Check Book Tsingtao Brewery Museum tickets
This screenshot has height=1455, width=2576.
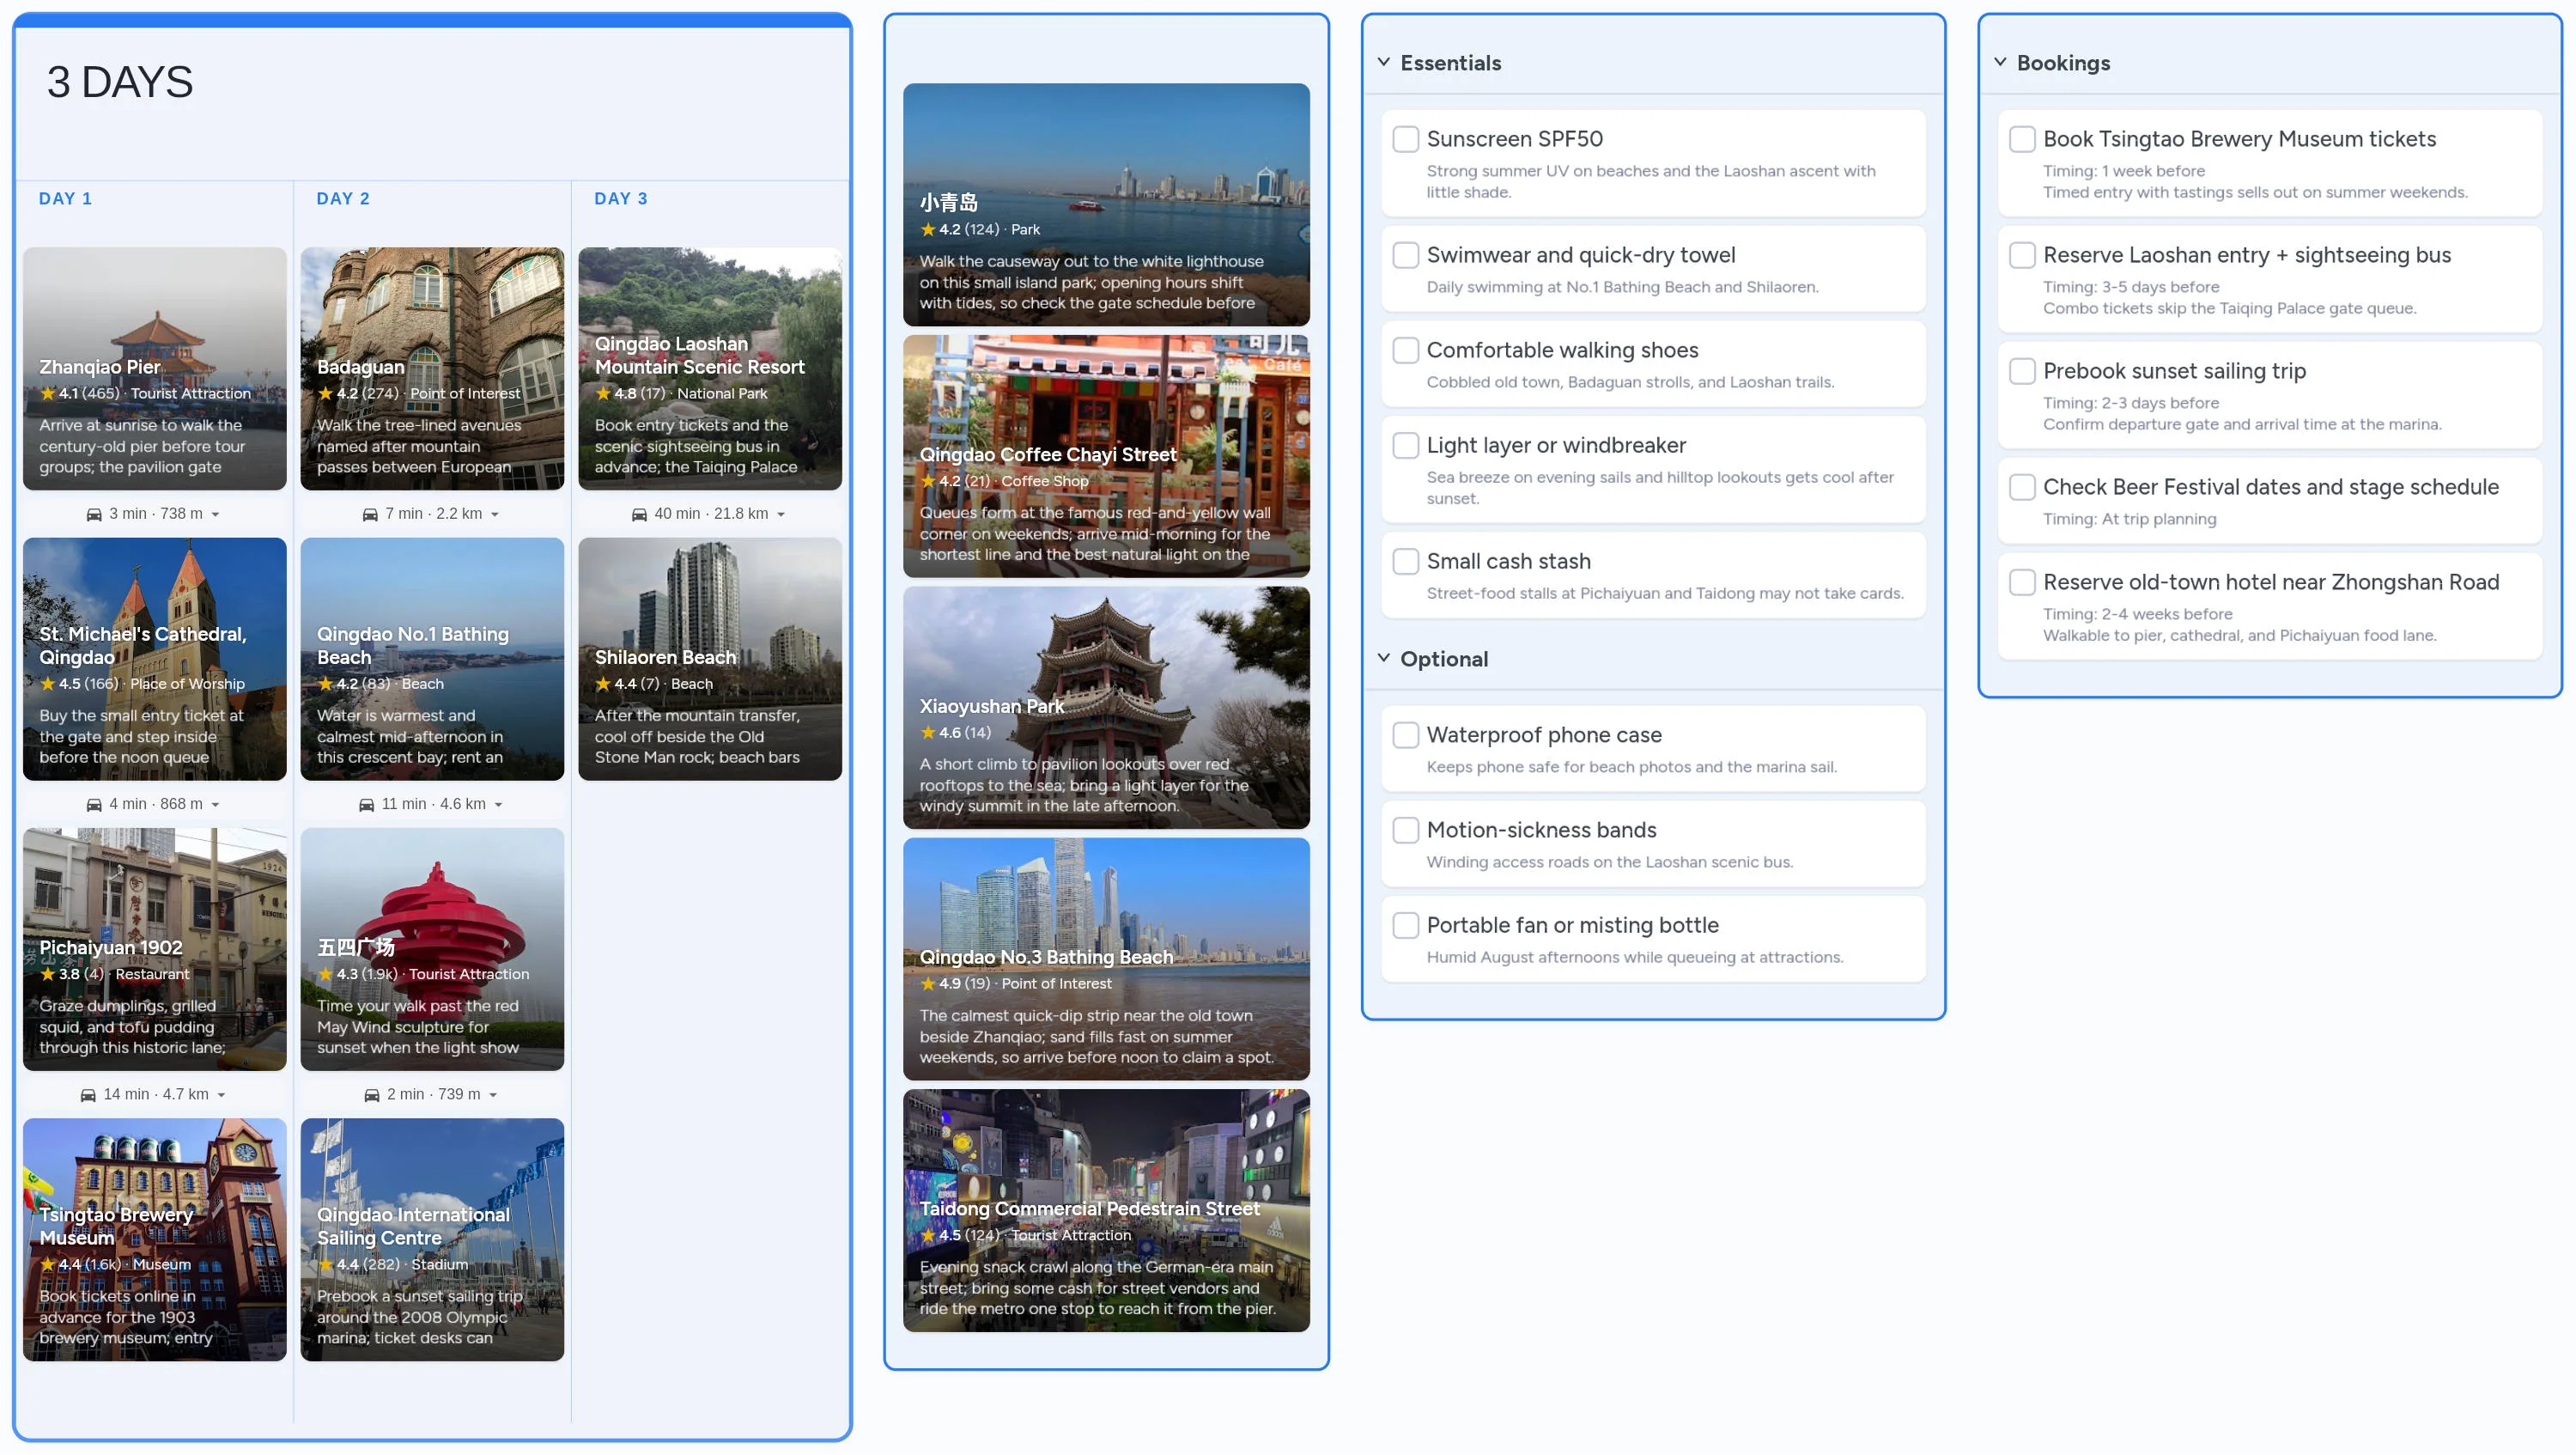point(2022,139)
